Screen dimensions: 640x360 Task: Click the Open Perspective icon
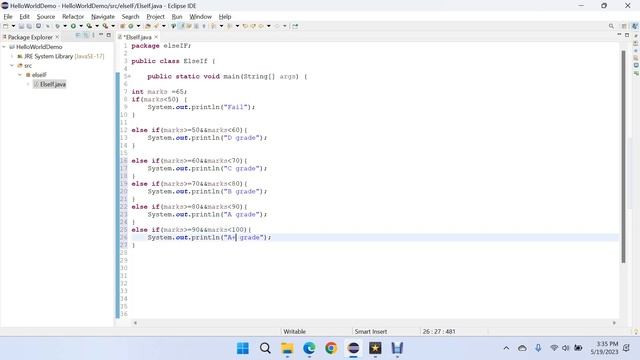624,26
